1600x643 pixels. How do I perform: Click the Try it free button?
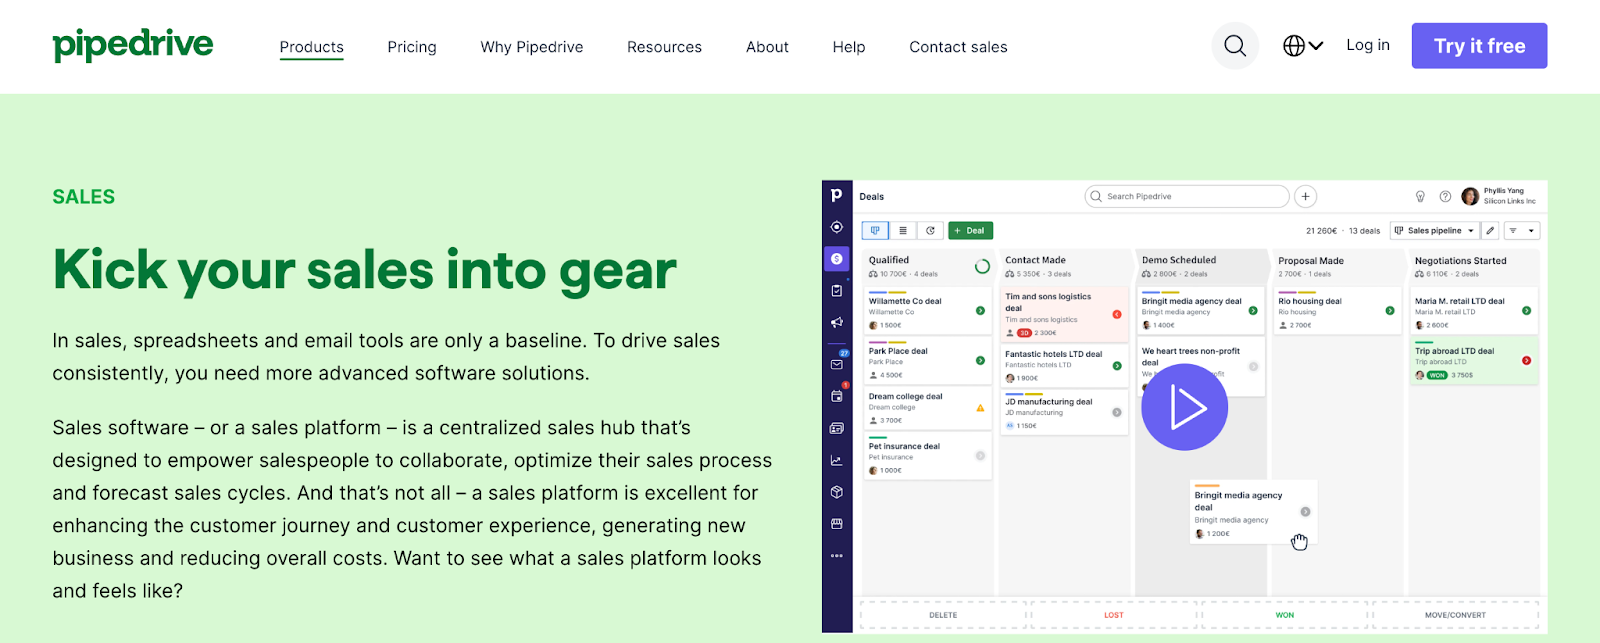click(1479, 46)
